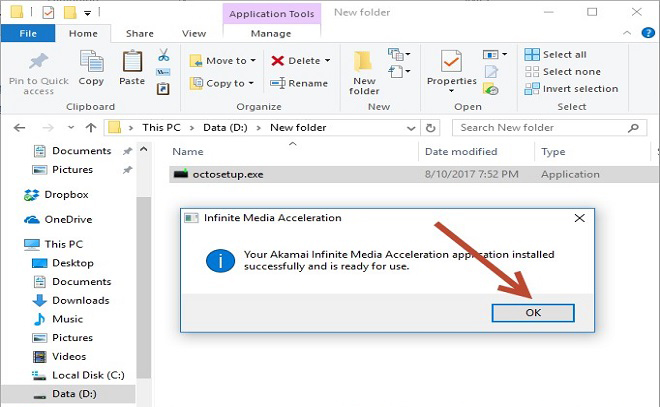Open the pinned Pictures quick access item
The image size is (660, 407).
coord(72,170)
